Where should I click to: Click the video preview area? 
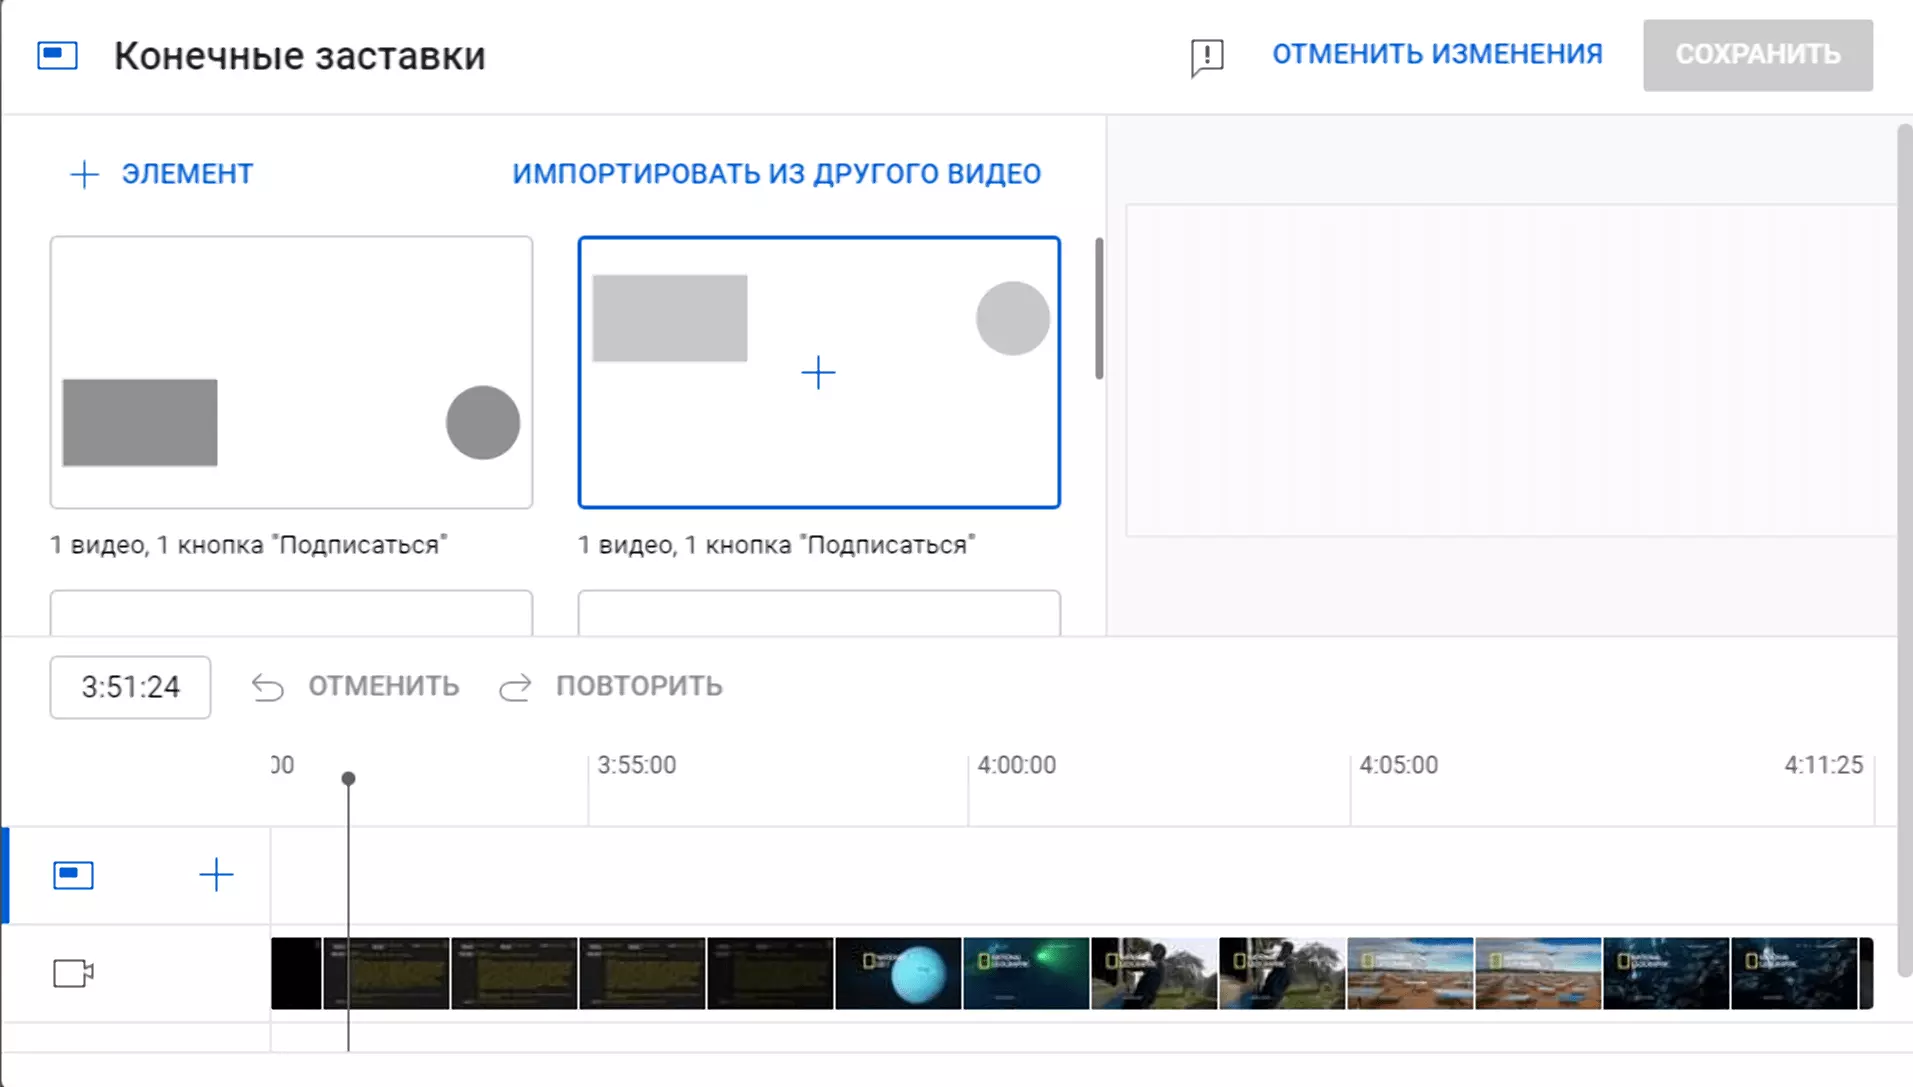1511,370
